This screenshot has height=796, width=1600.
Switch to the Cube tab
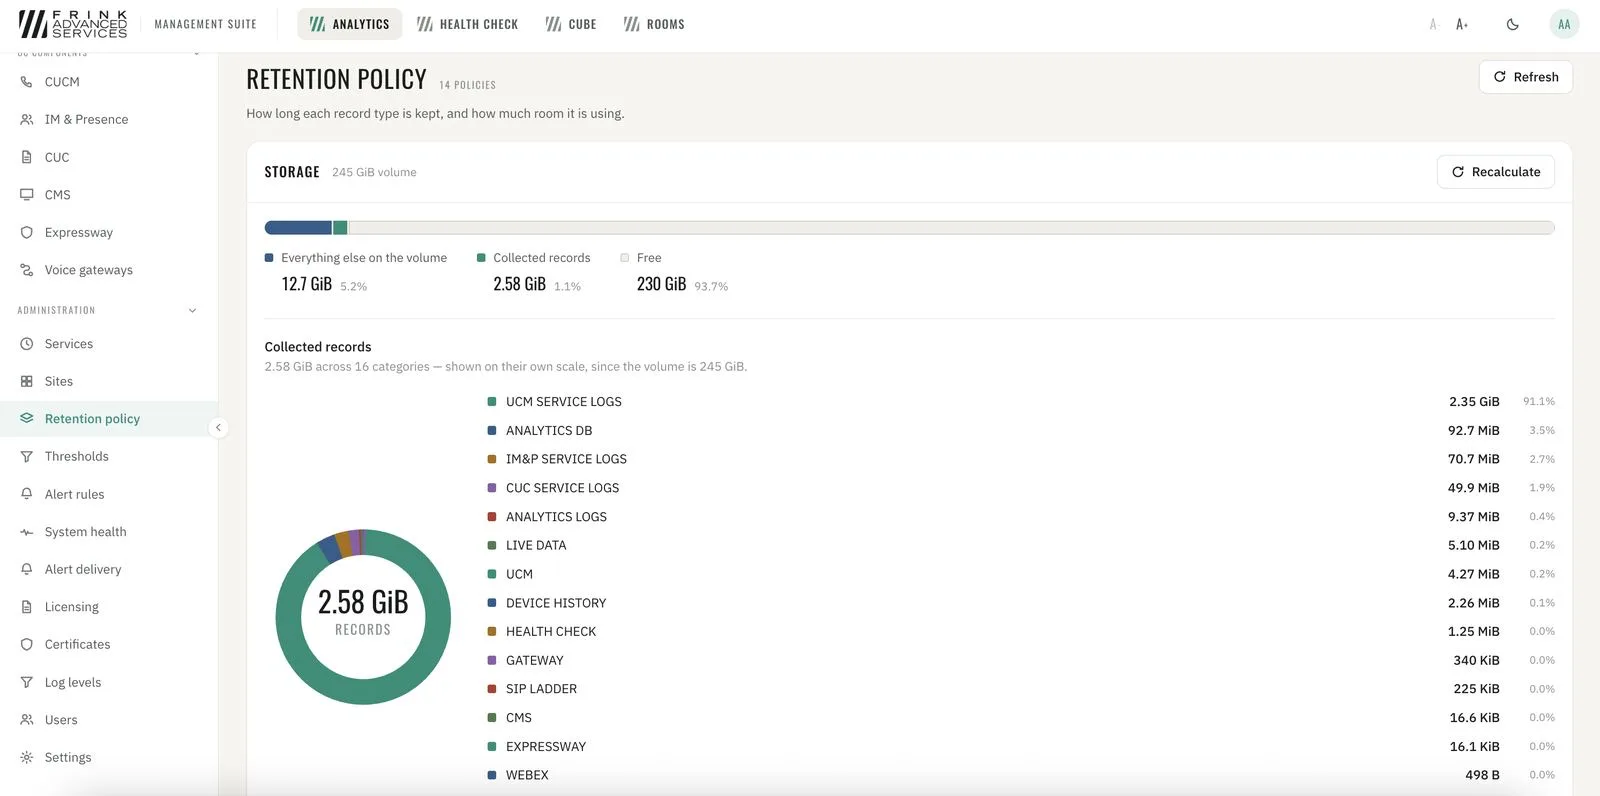tap(571, 24)
